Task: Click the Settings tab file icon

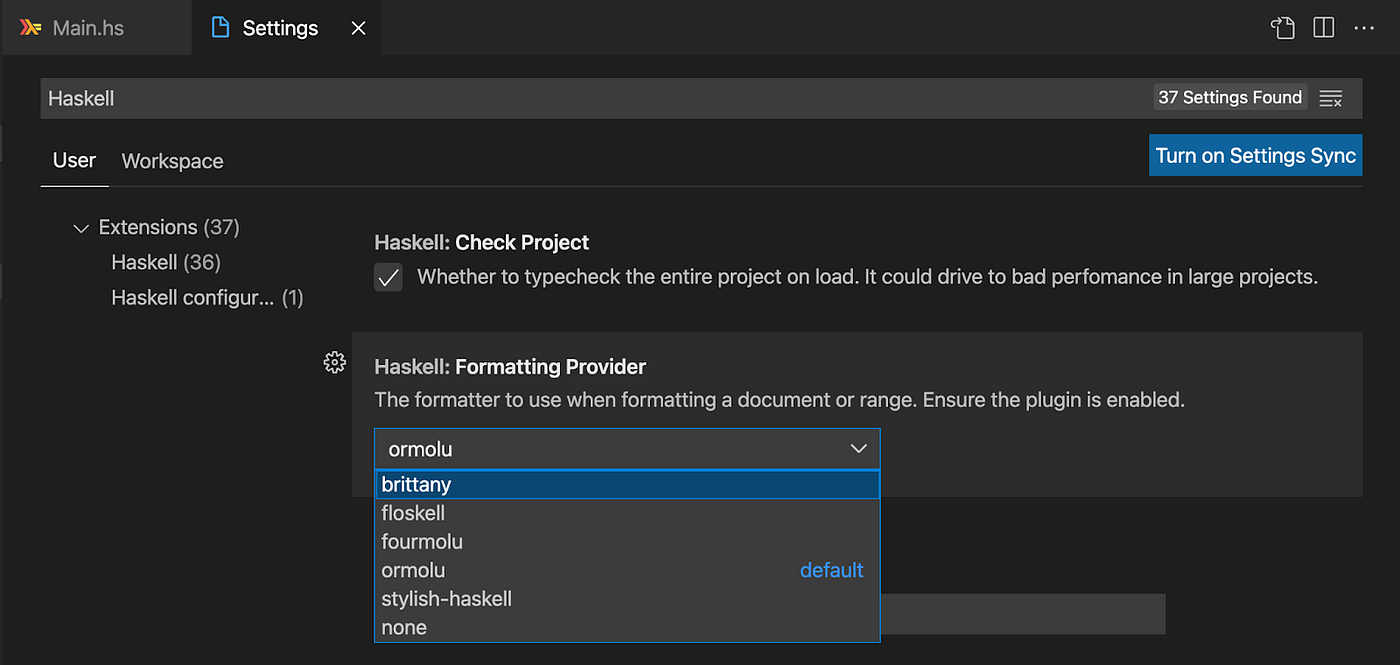Action: [220, 28]
